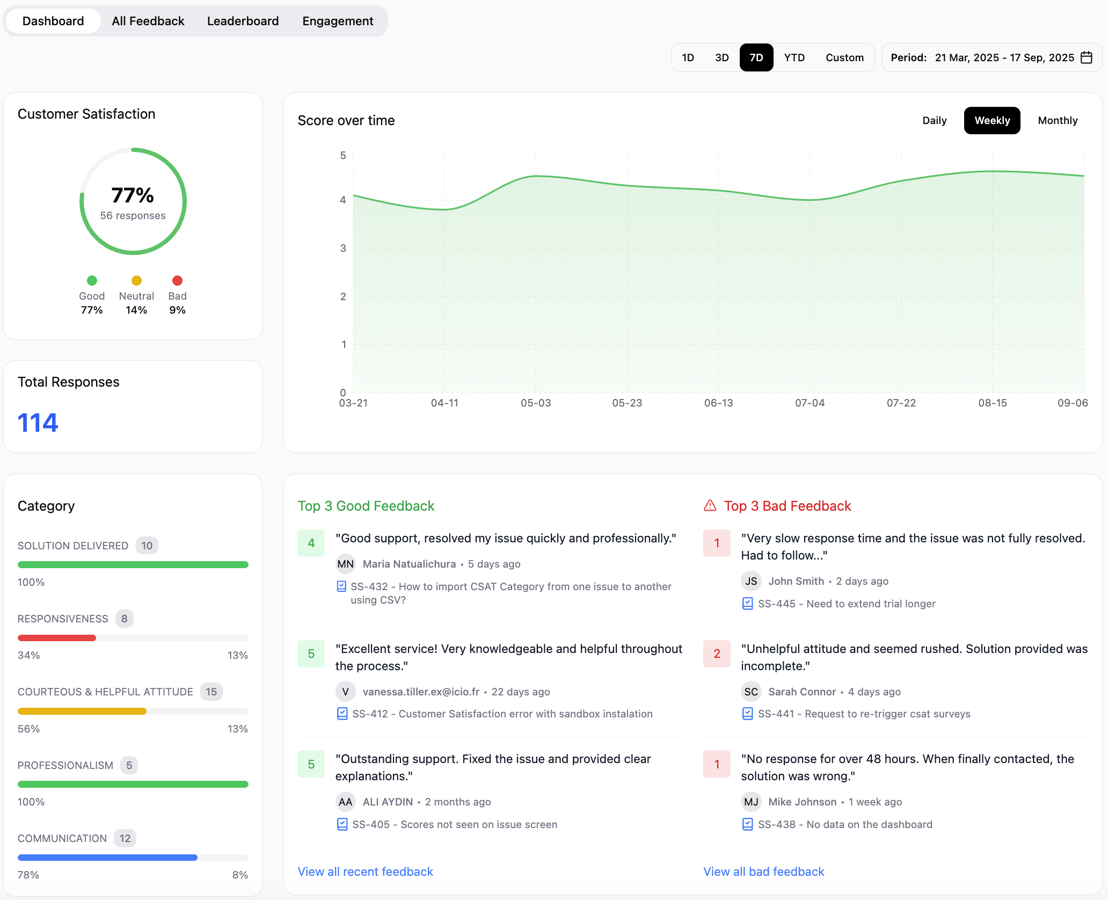This screenshot has width=1108, height=900.
Task: Click the PROFESSIONALISM category label
Action: pyautogui.click(x=65, y=765)
